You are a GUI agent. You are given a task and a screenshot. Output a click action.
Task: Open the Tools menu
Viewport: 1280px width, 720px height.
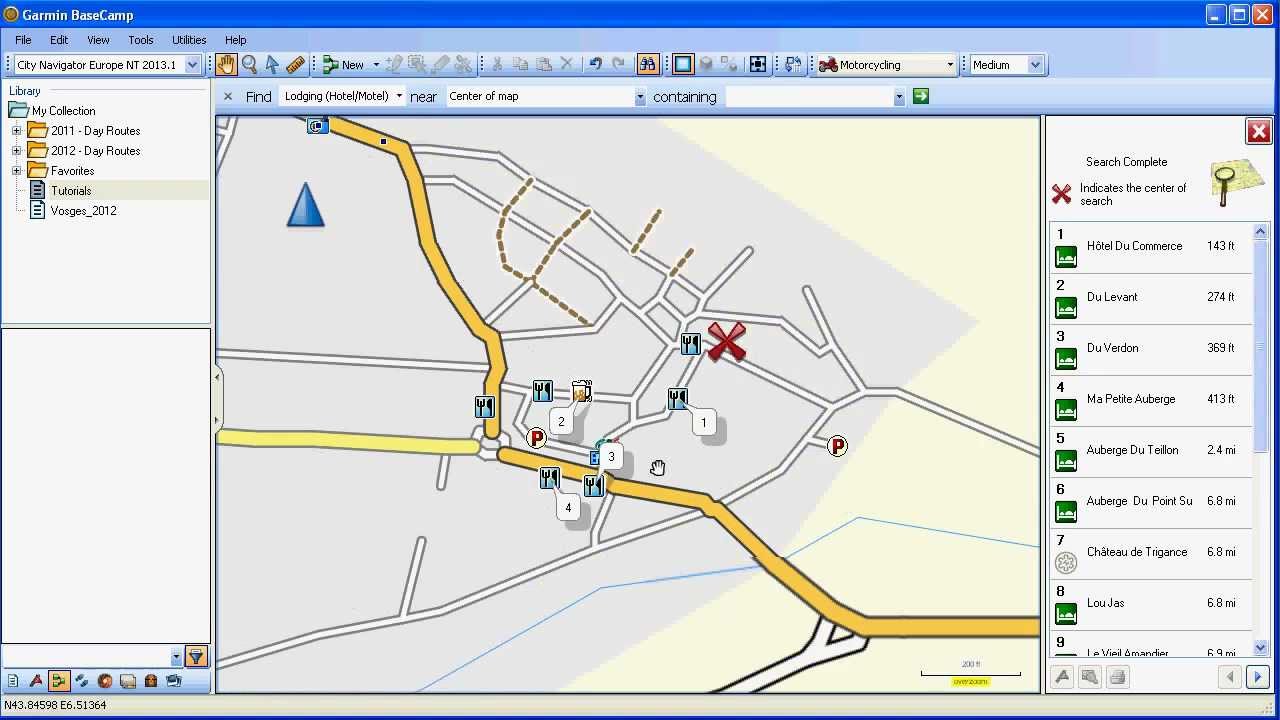point(141,40)
